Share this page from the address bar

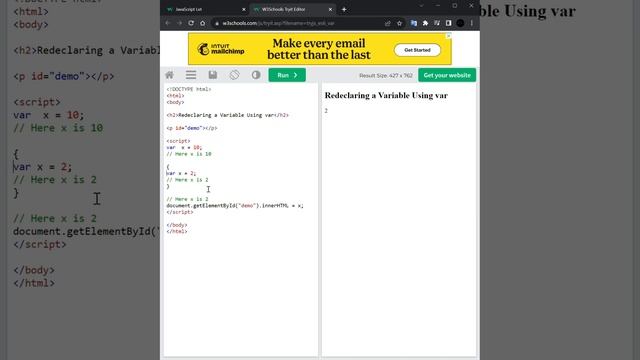(x=388, y=23)
